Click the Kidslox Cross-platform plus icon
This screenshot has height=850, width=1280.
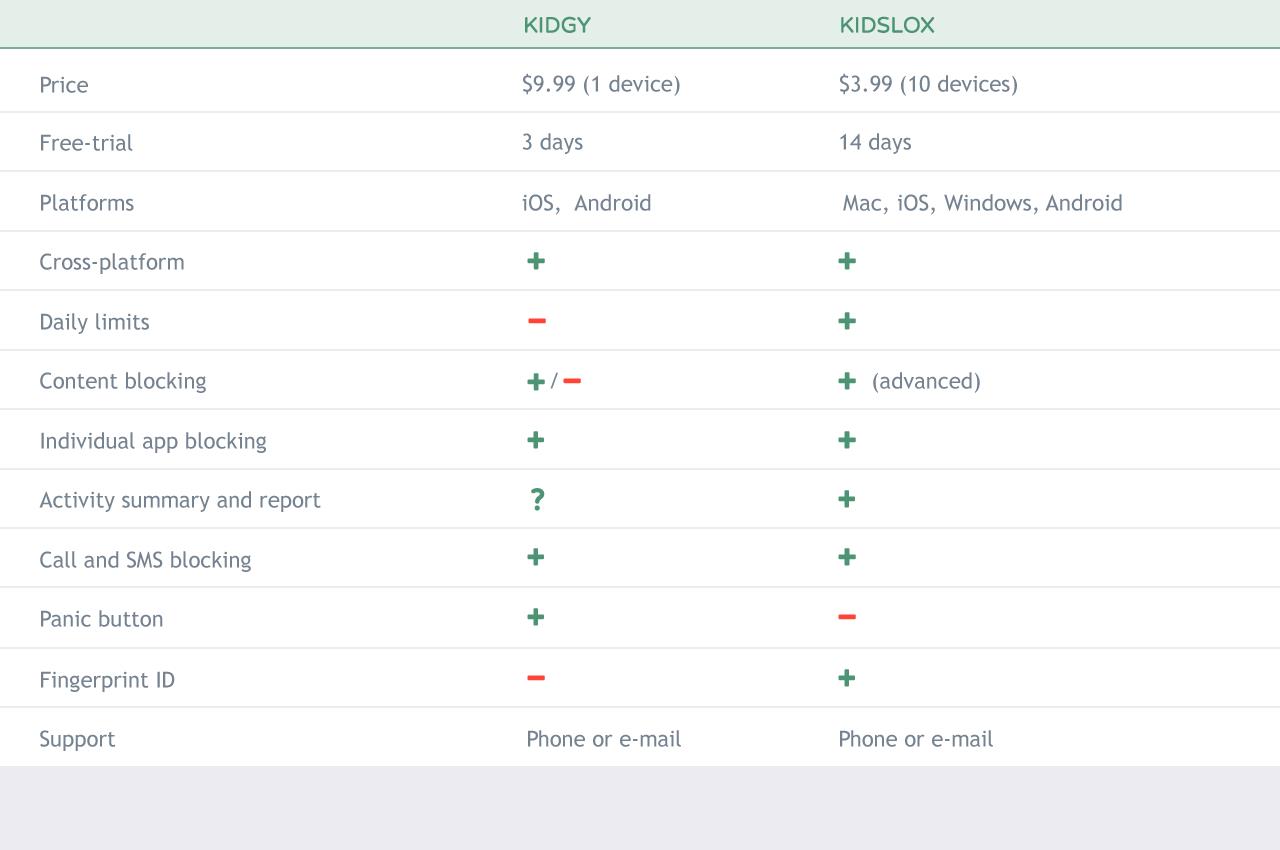click(x=847, y=261)
